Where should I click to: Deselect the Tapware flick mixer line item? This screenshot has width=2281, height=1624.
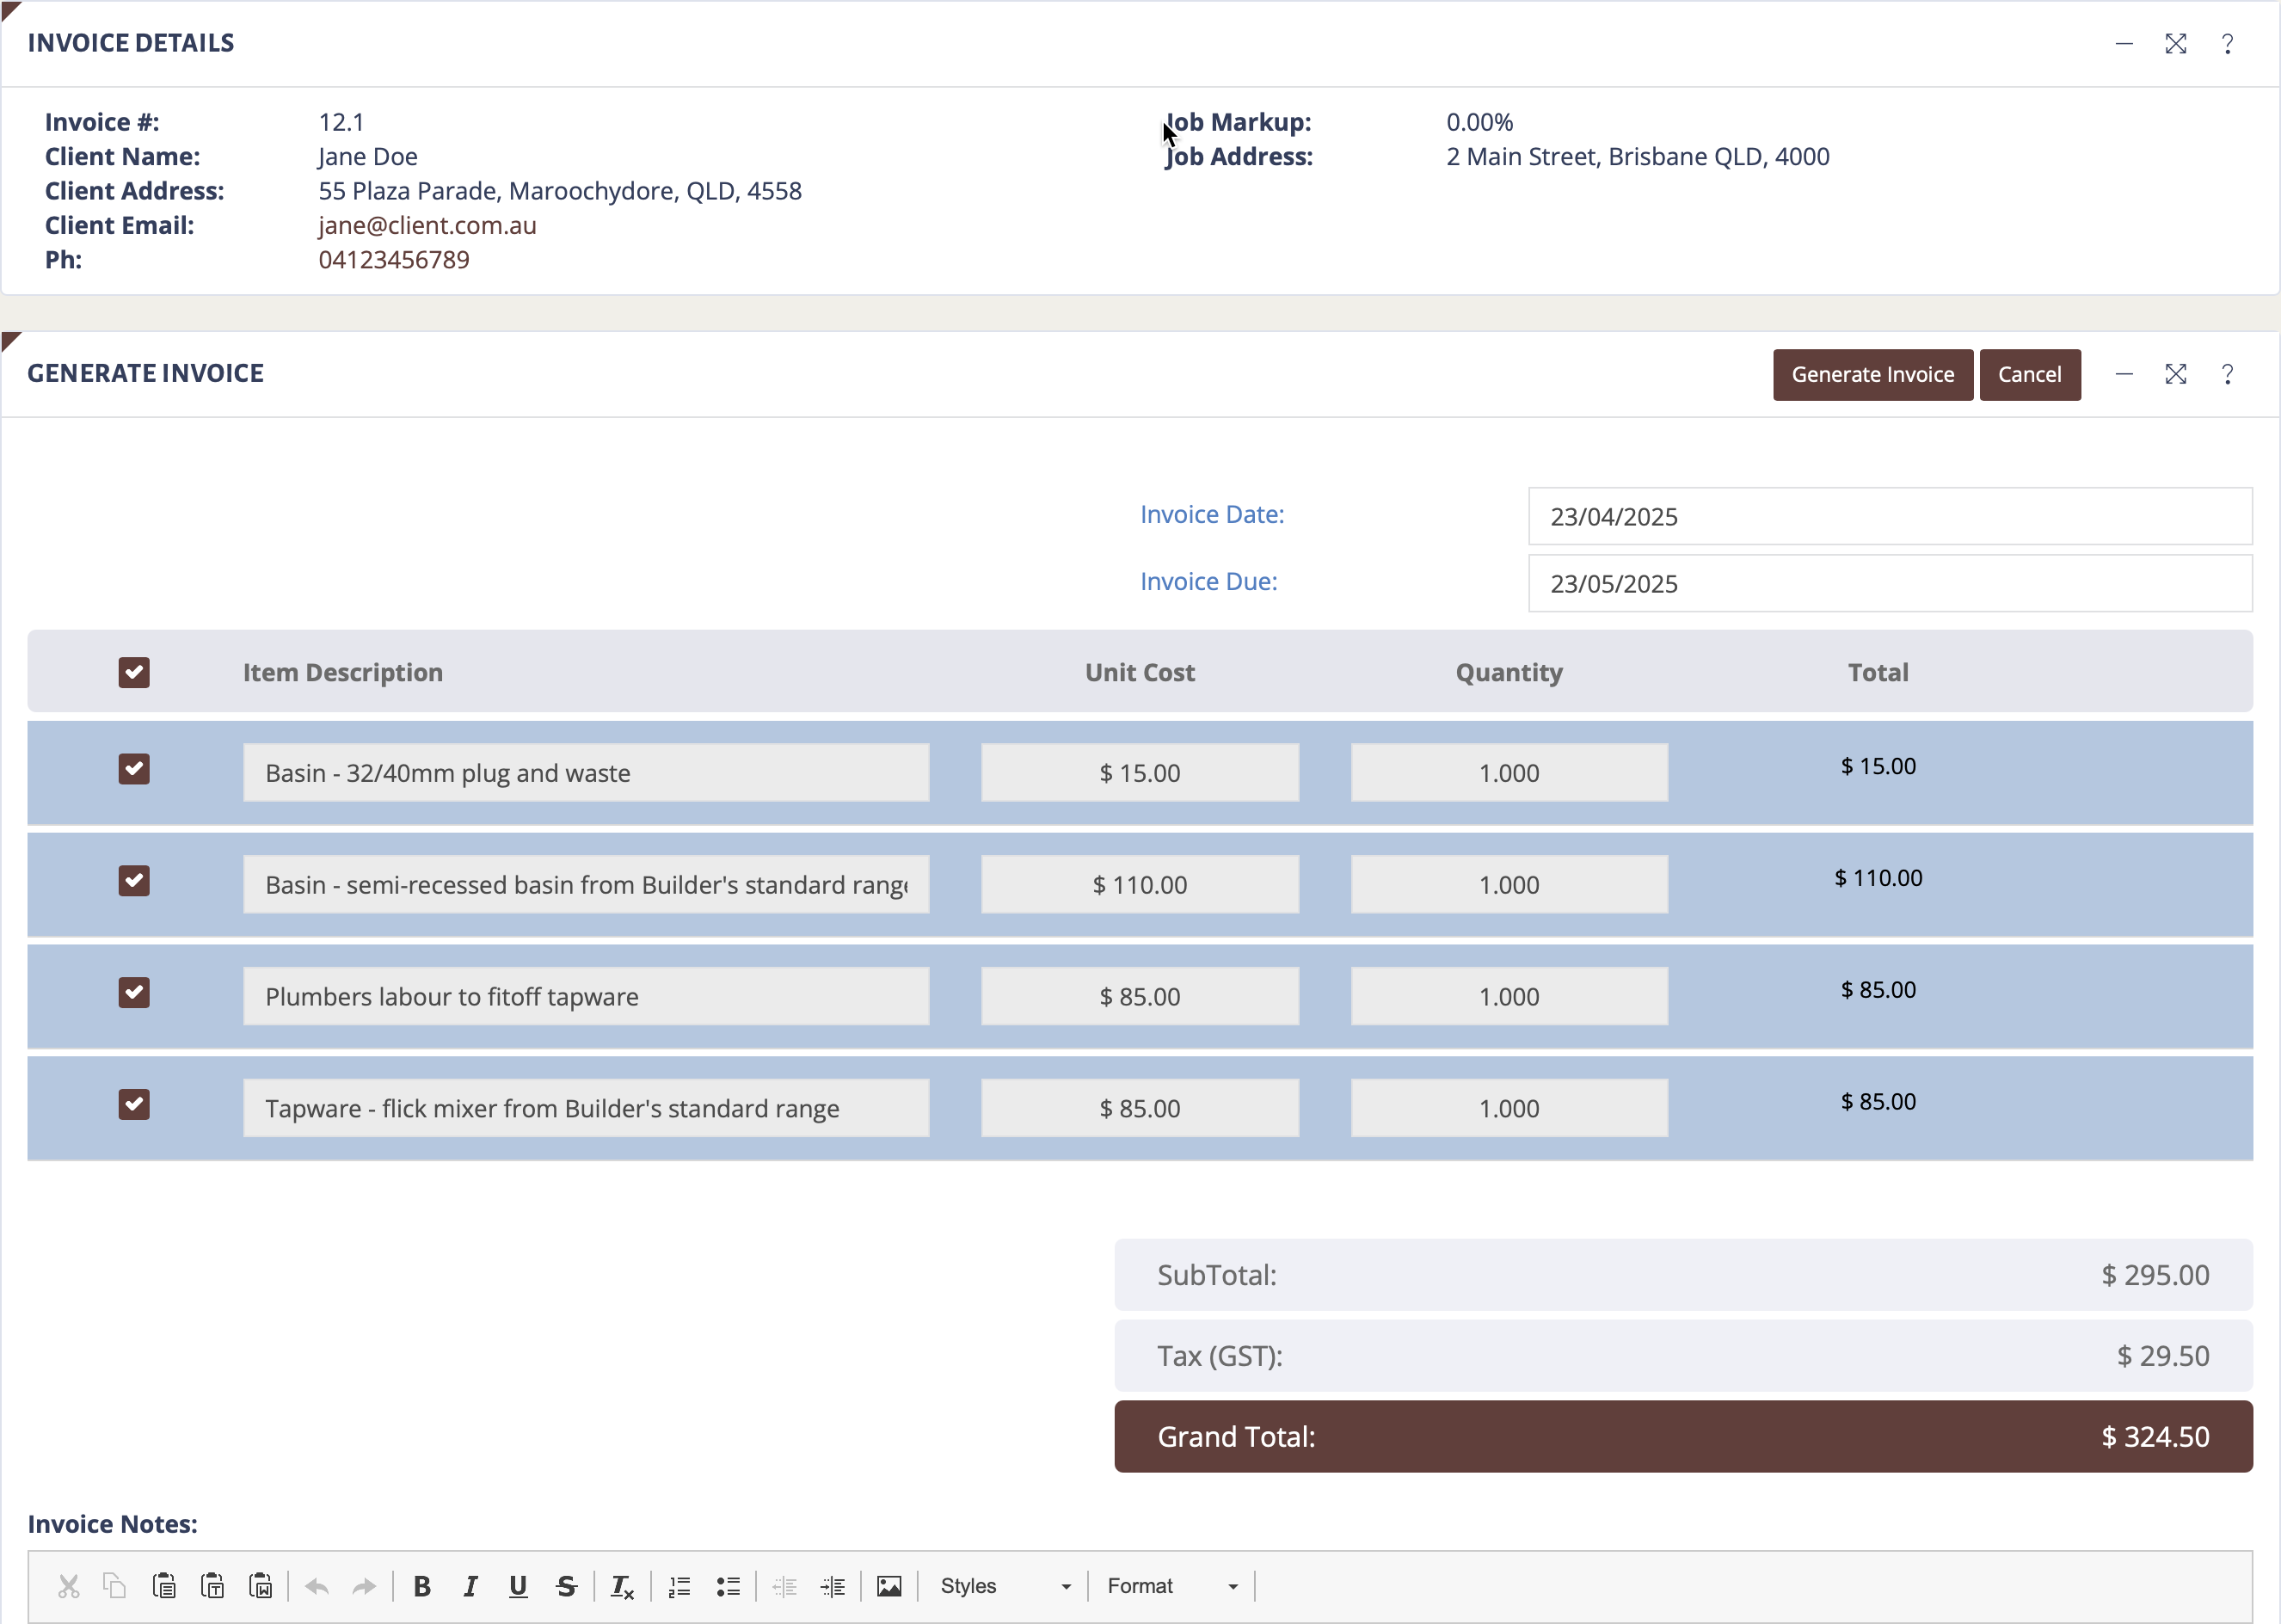click(x=134, y=1104)
